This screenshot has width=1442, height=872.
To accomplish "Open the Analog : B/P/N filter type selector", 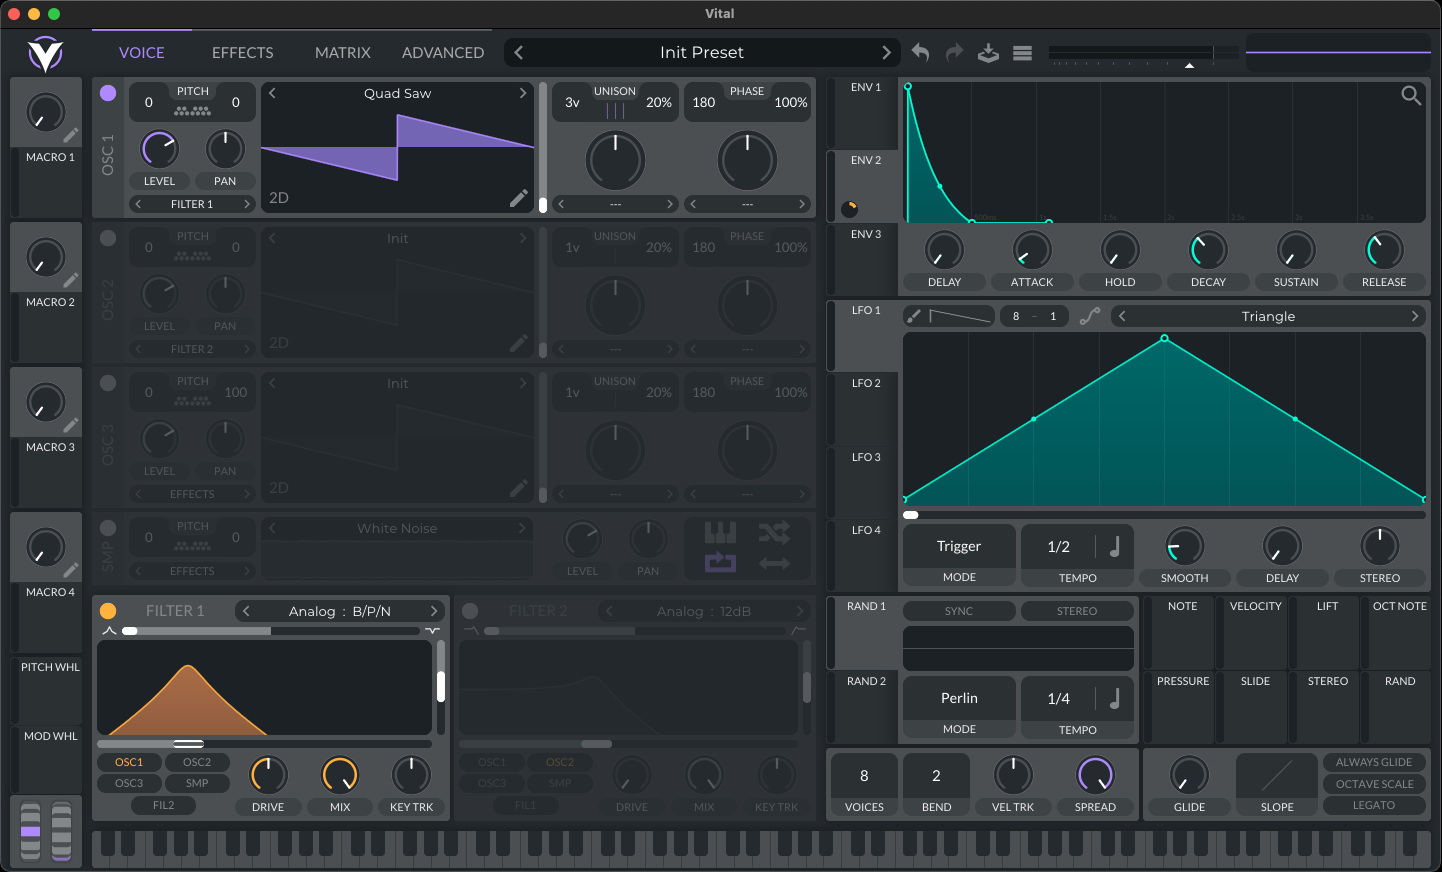I will pos(340,611).
